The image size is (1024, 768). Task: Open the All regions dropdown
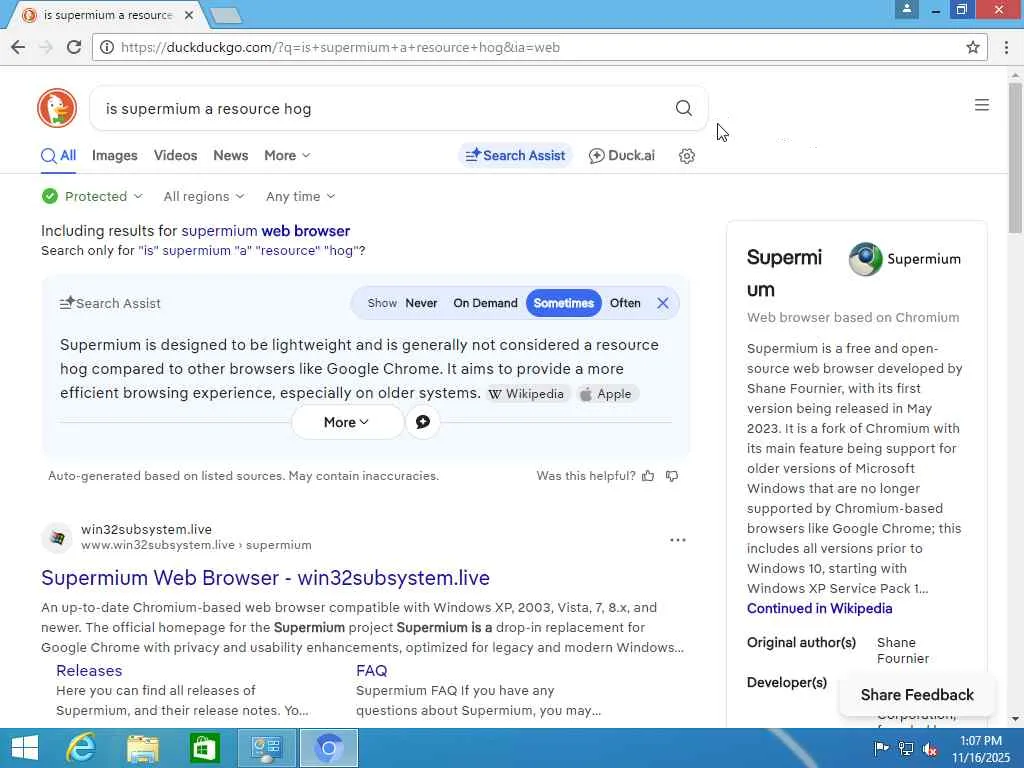(x=204, y=196)
